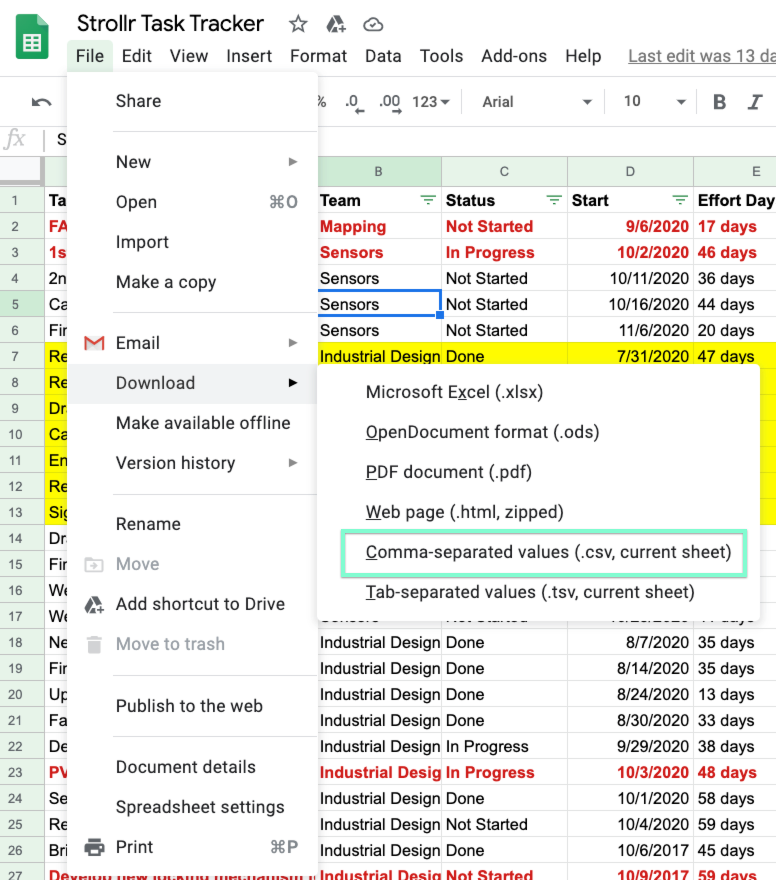Viewport: 776px width, 880px height.
Task: Star the Strollr Task Tracker document
Action: point(298,25)
